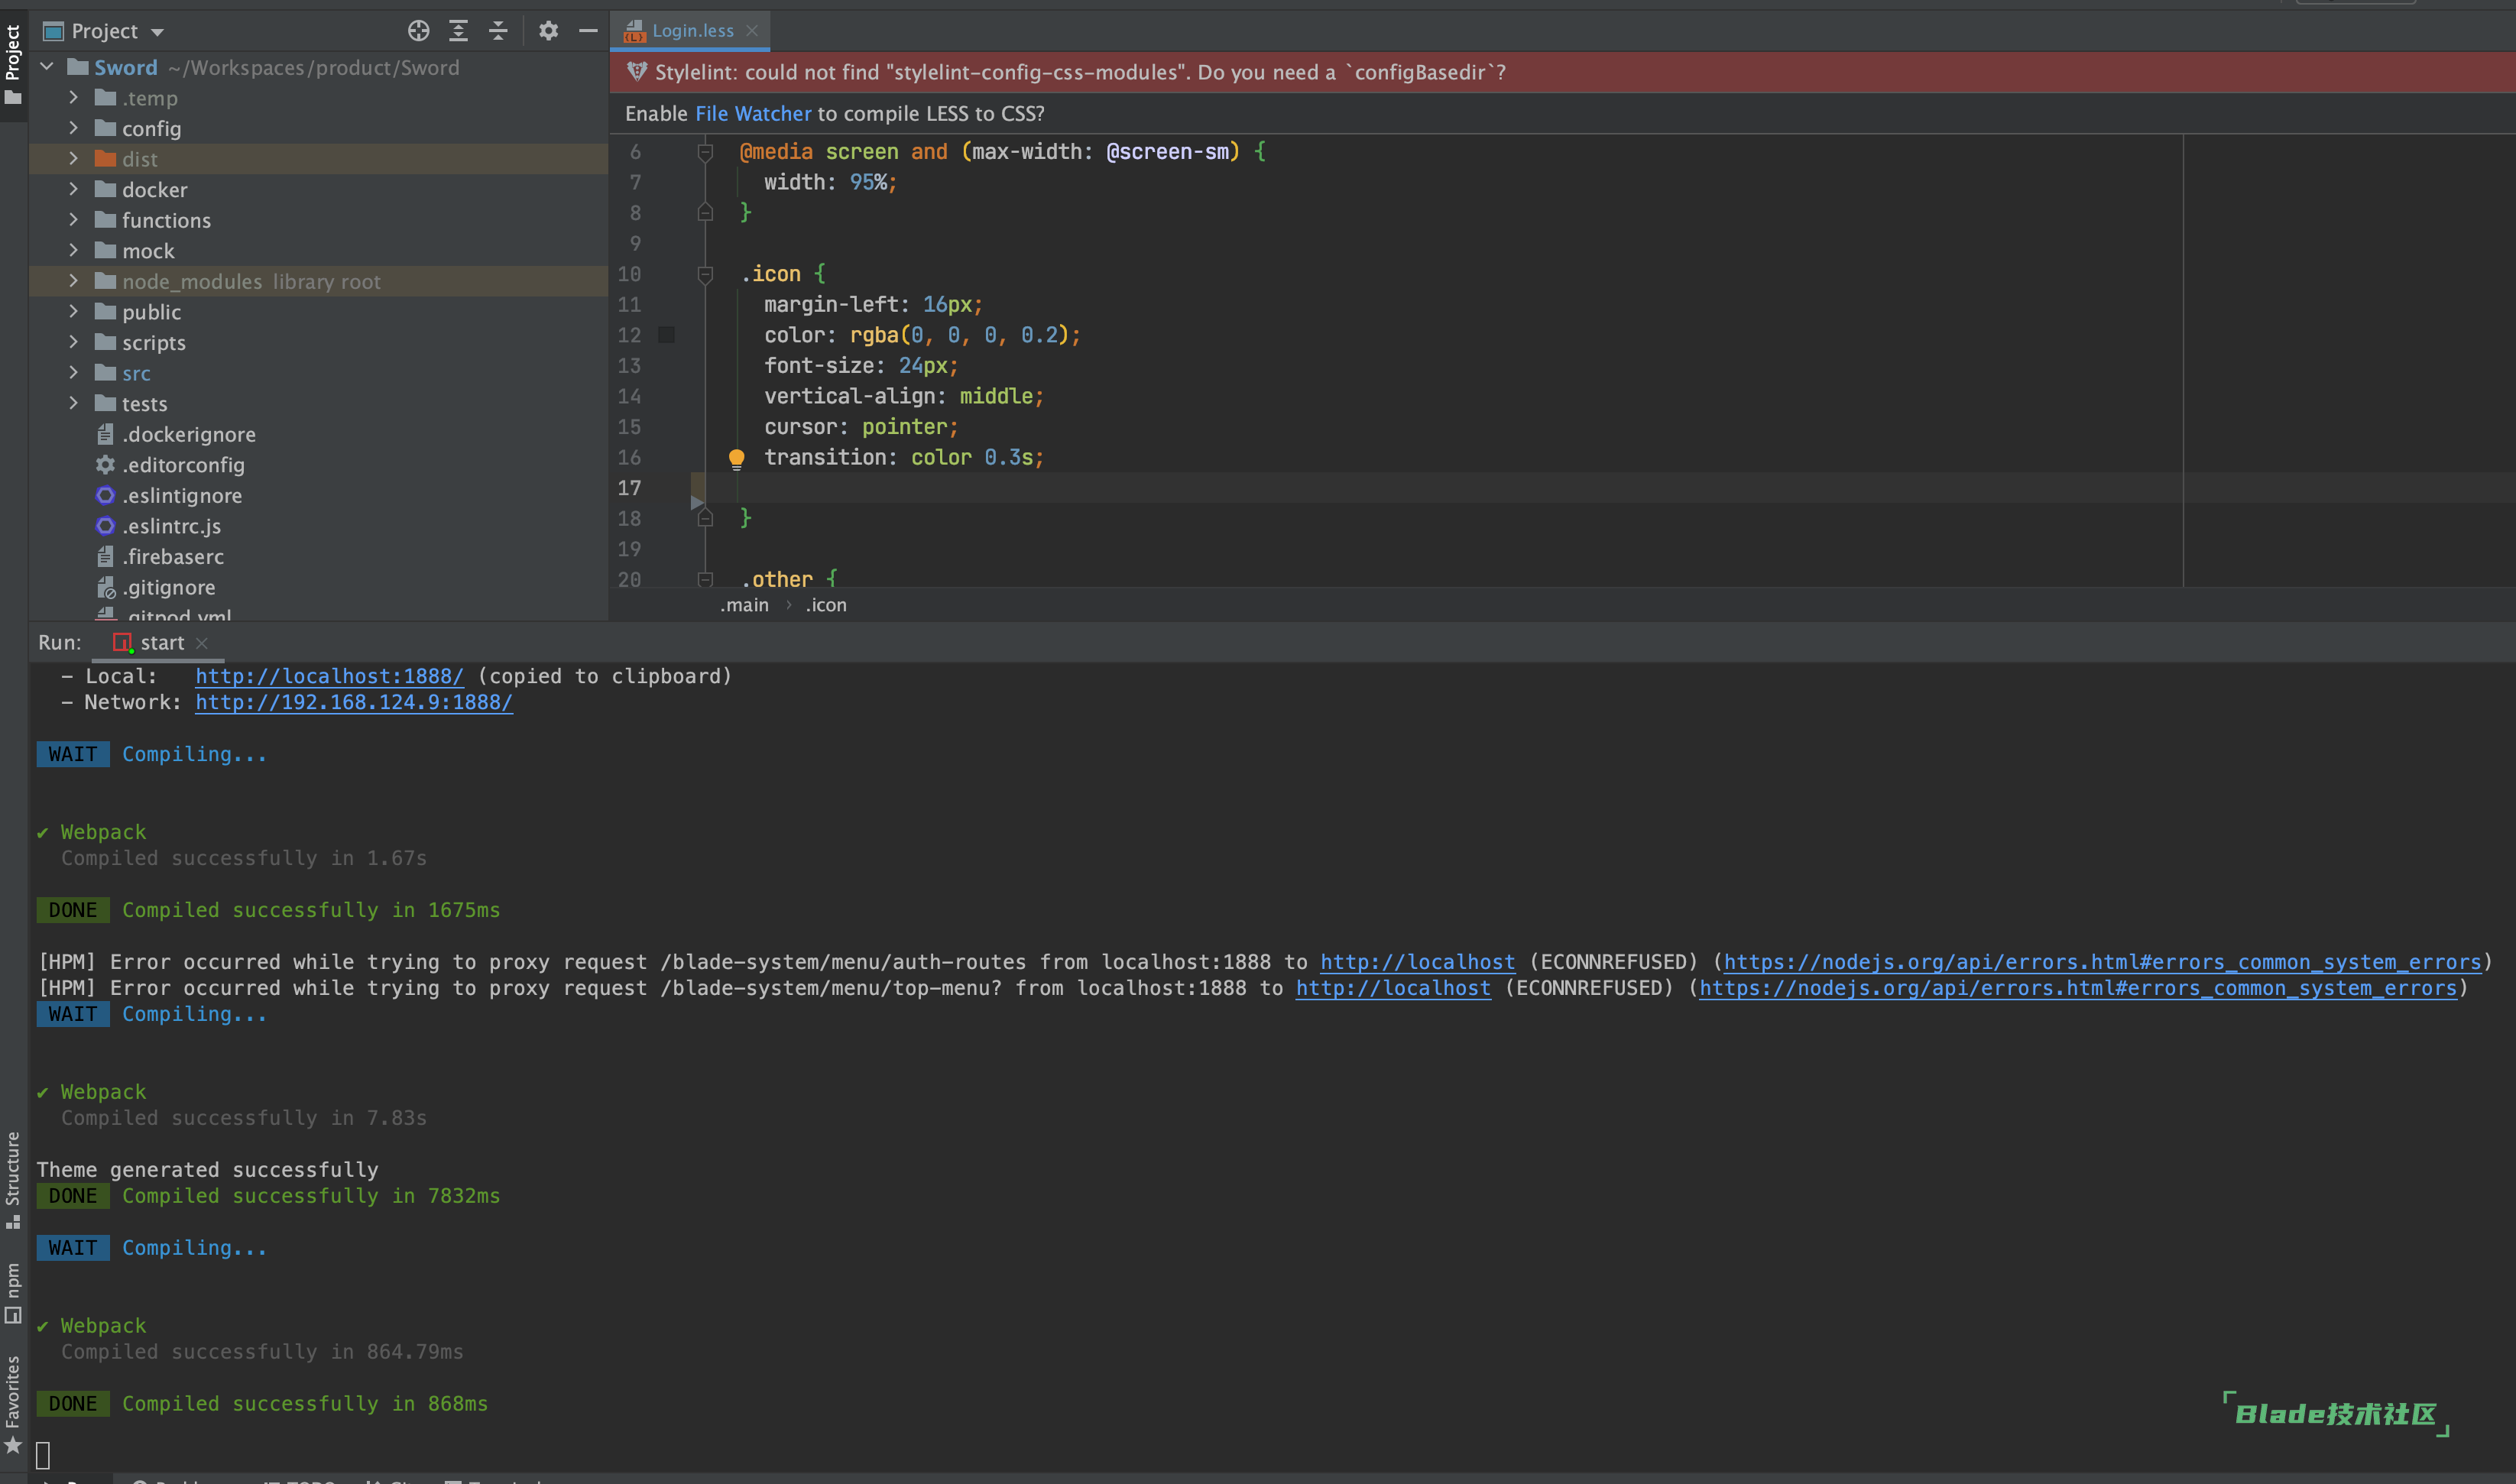Viewport: 2516px width, 1484px height.
Task: Click fold end marker on line 18
Action: [x=705, y=518]
